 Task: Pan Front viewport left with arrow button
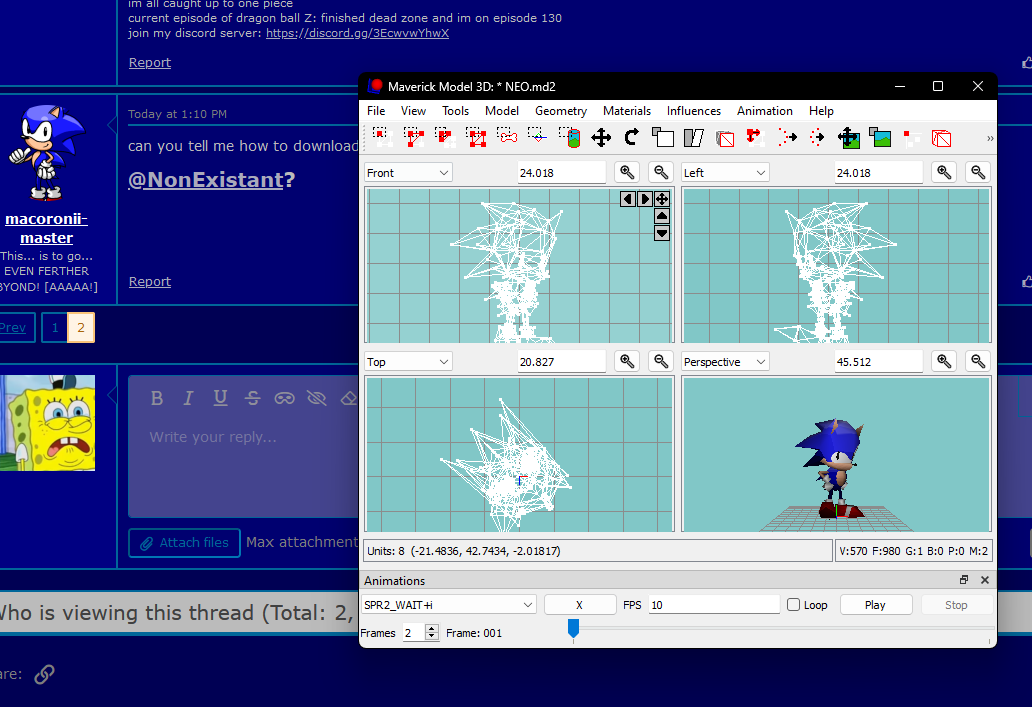(x=628, y=199)
